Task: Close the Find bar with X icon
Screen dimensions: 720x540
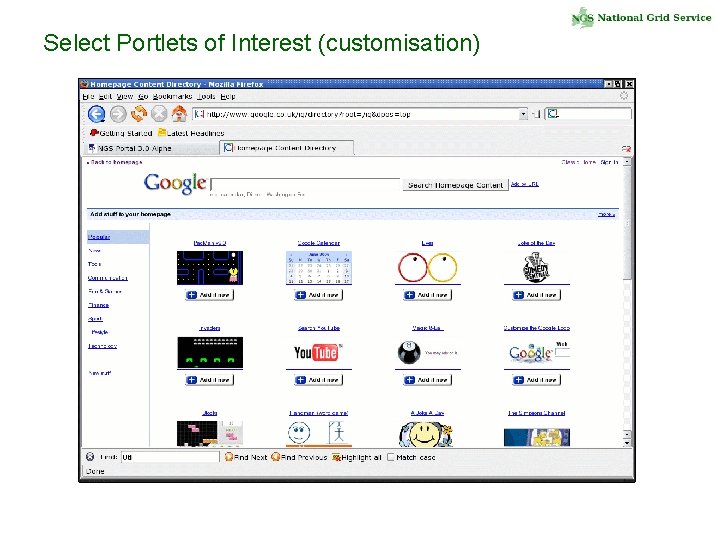Action: point(90,457)
